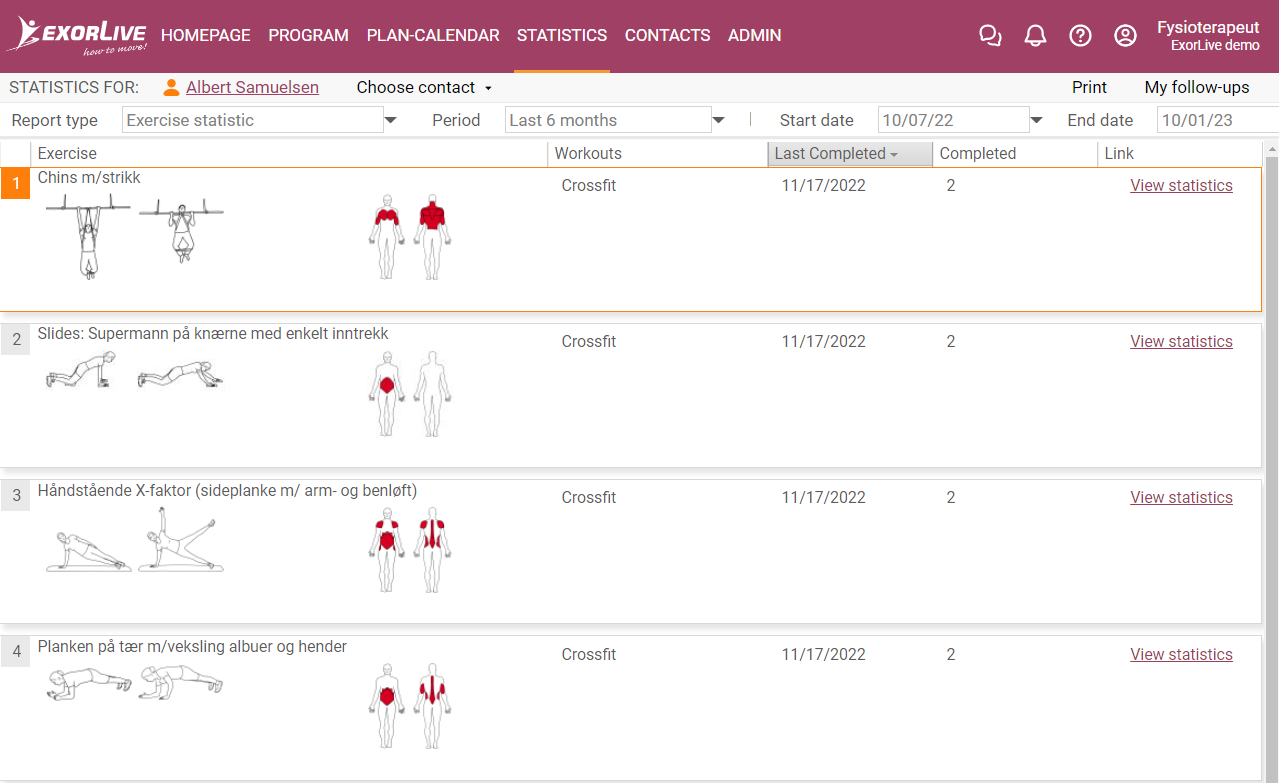Open My follow-ups
This screenshot has height=783, width=1279.
1197,87
